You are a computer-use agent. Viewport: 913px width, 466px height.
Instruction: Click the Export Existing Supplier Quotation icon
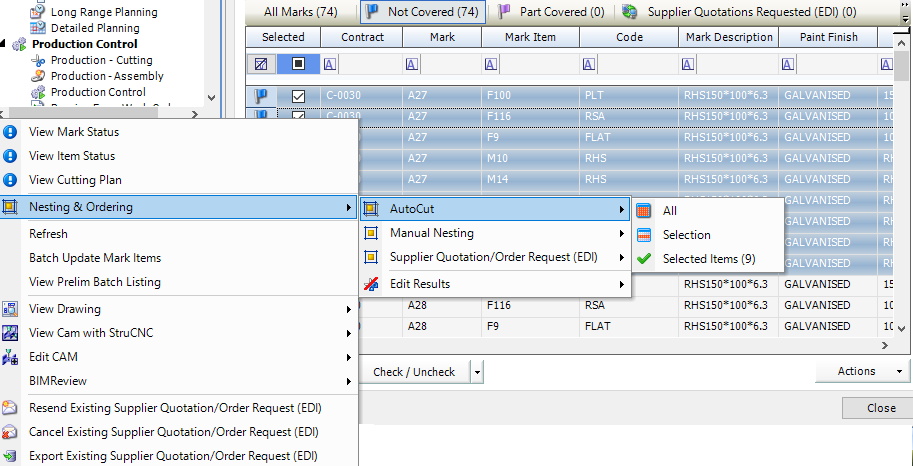10,456
